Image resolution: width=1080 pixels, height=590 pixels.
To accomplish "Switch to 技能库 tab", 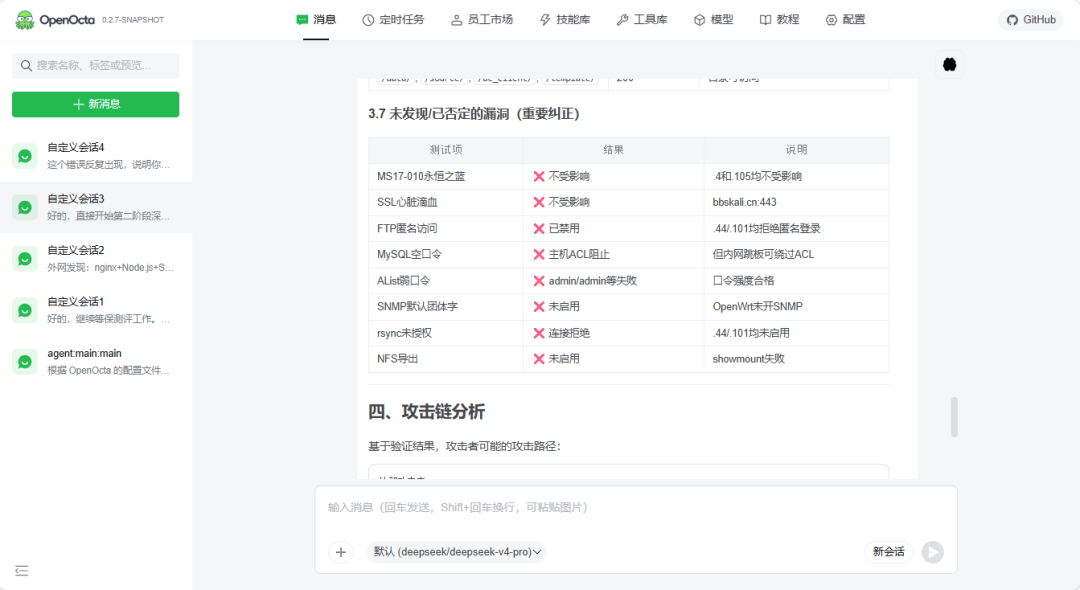I will click(x=565, y=20).
